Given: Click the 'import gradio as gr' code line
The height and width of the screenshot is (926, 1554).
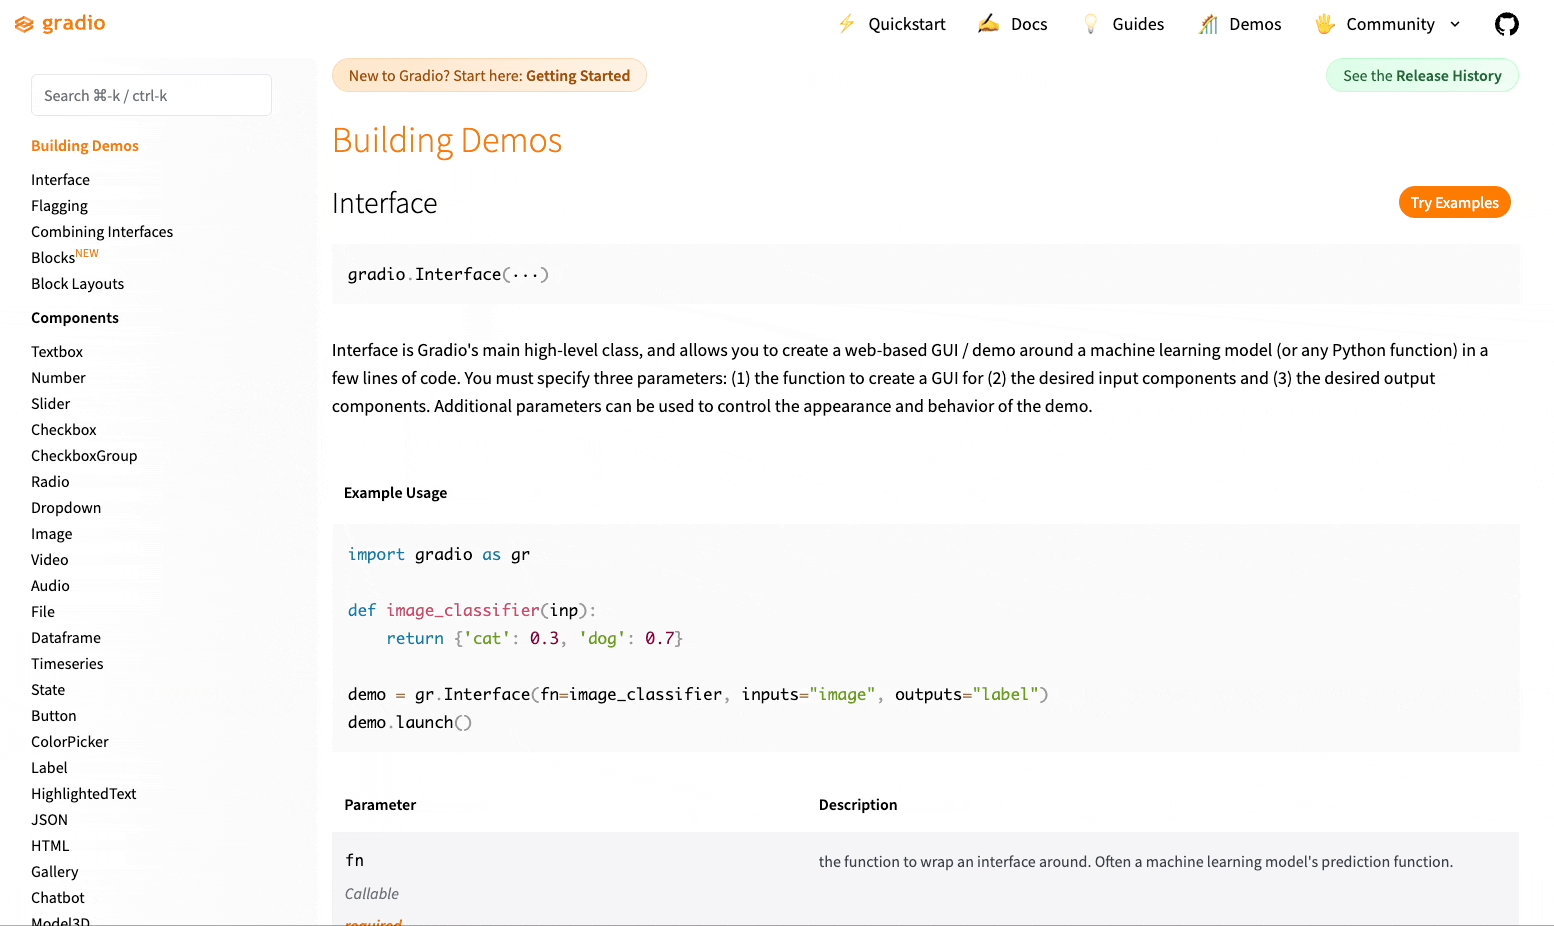Looking at the screenshot, I should [439, 554].
